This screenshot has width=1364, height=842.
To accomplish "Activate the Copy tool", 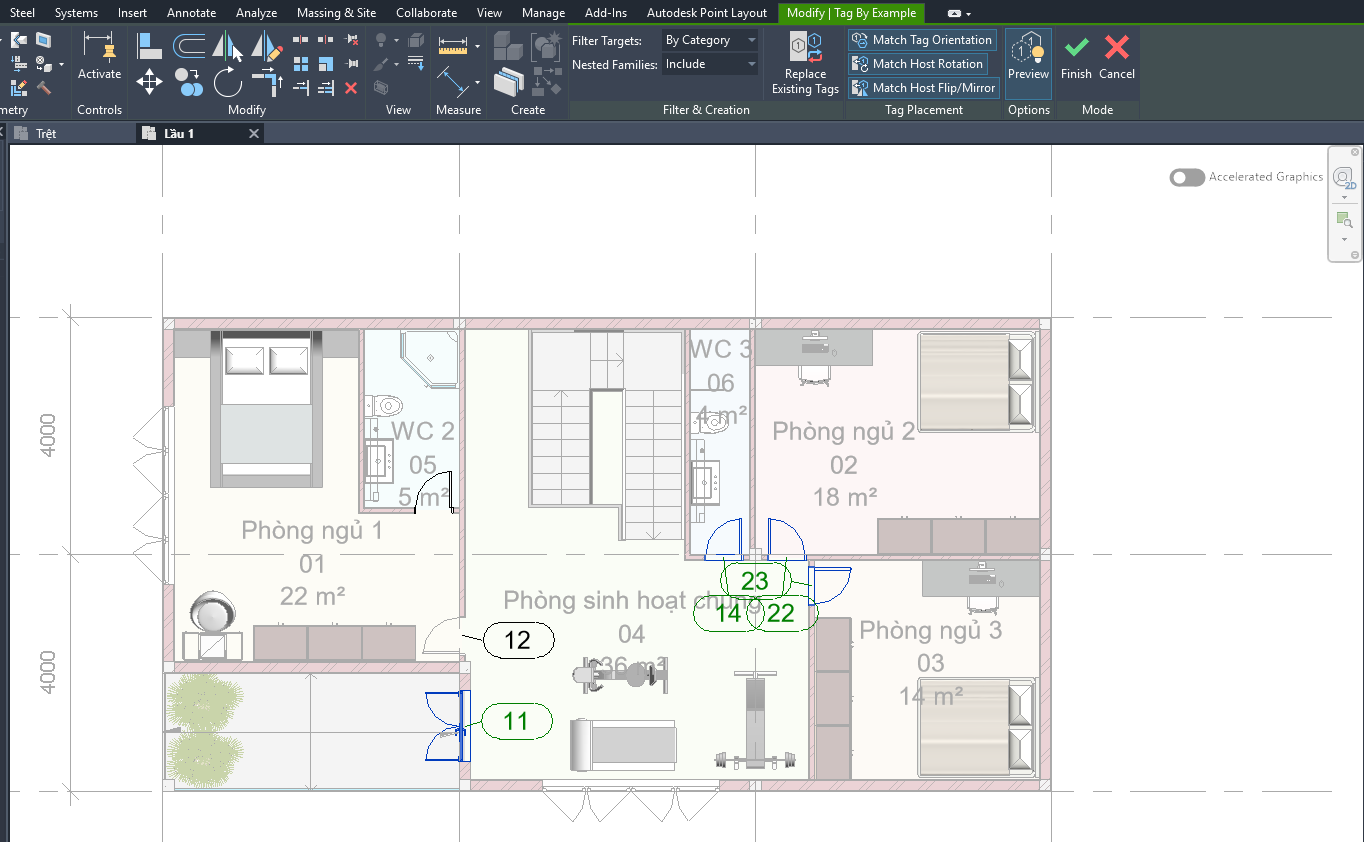I will [x=188, y=81].
